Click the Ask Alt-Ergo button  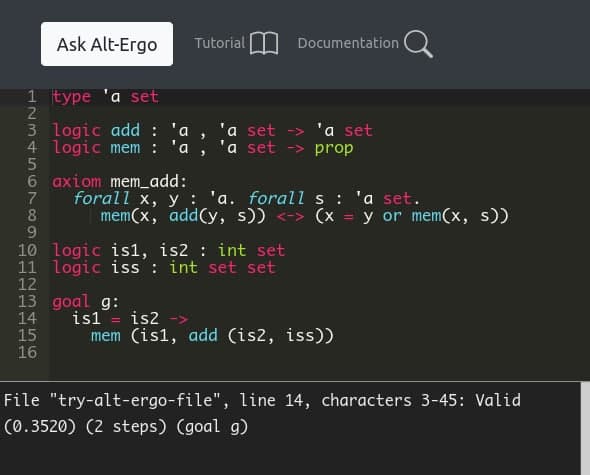tap(107, 44)
